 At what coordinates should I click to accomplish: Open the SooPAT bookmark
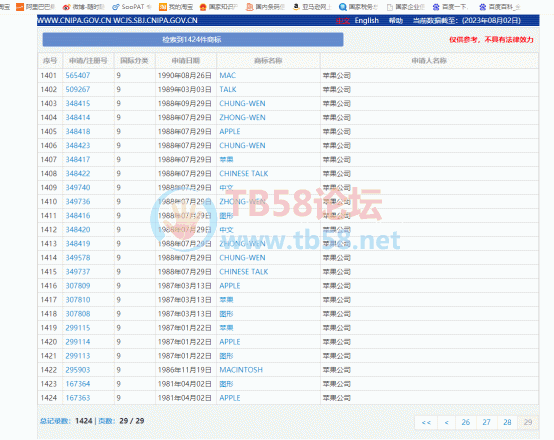tap(131, 7)
